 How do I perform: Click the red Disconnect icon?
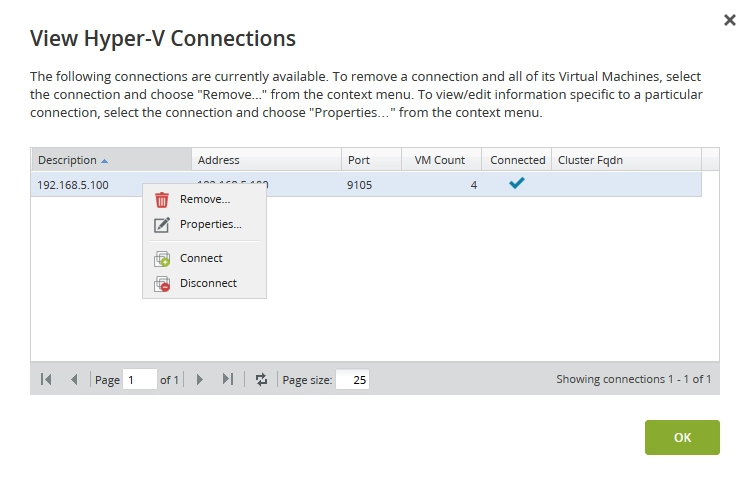click(162, 284)
